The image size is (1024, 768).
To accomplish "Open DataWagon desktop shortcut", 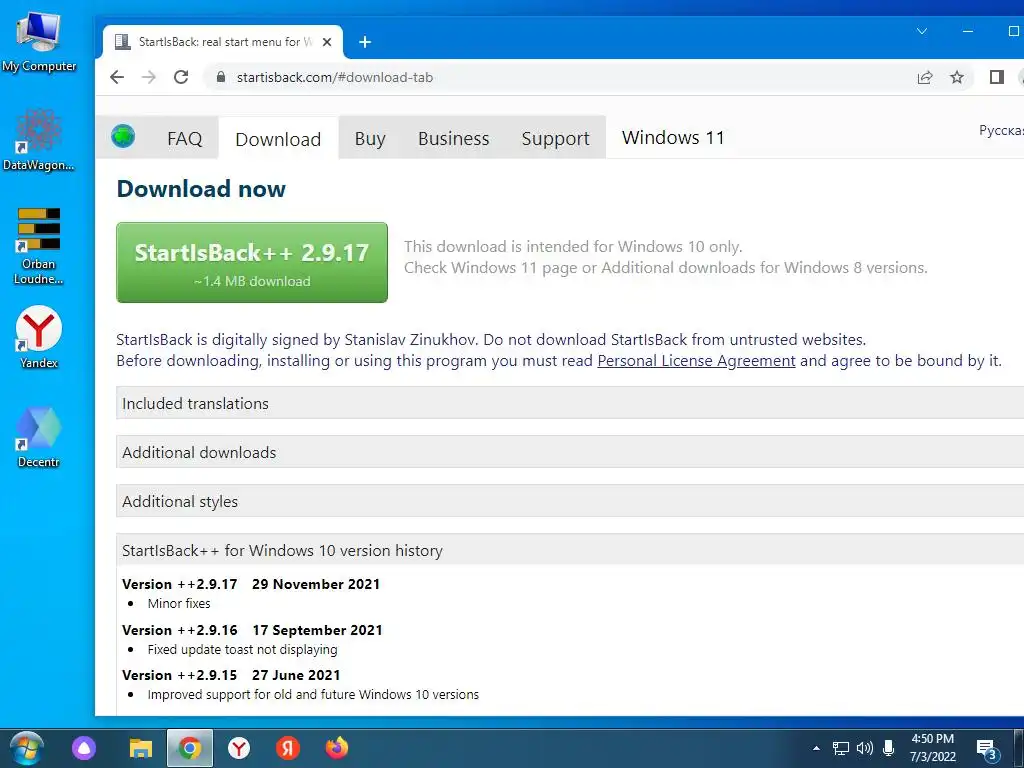I will (39, 140).
